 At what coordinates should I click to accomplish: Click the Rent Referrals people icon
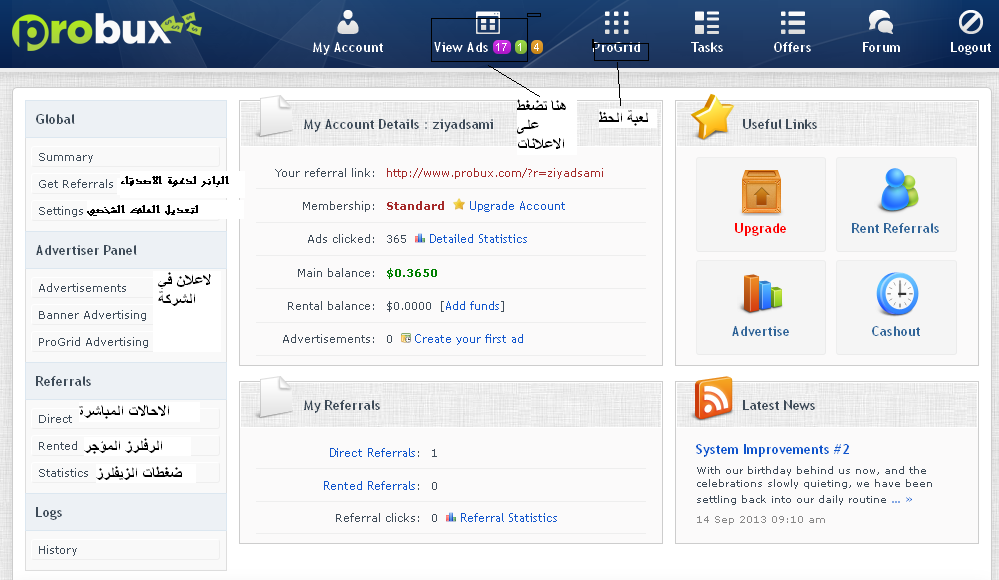coord(898,190)
